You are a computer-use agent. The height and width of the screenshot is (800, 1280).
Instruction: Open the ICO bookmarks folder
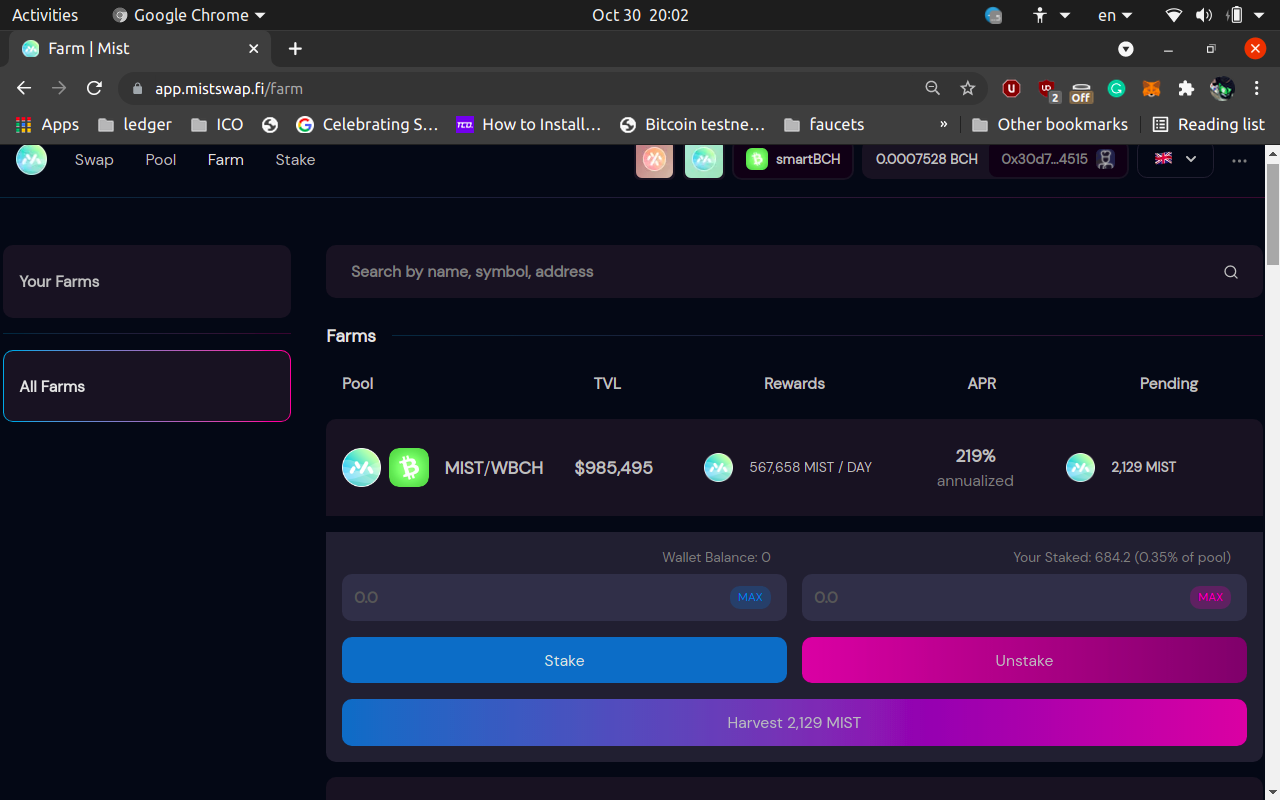[x=217, y=125]
